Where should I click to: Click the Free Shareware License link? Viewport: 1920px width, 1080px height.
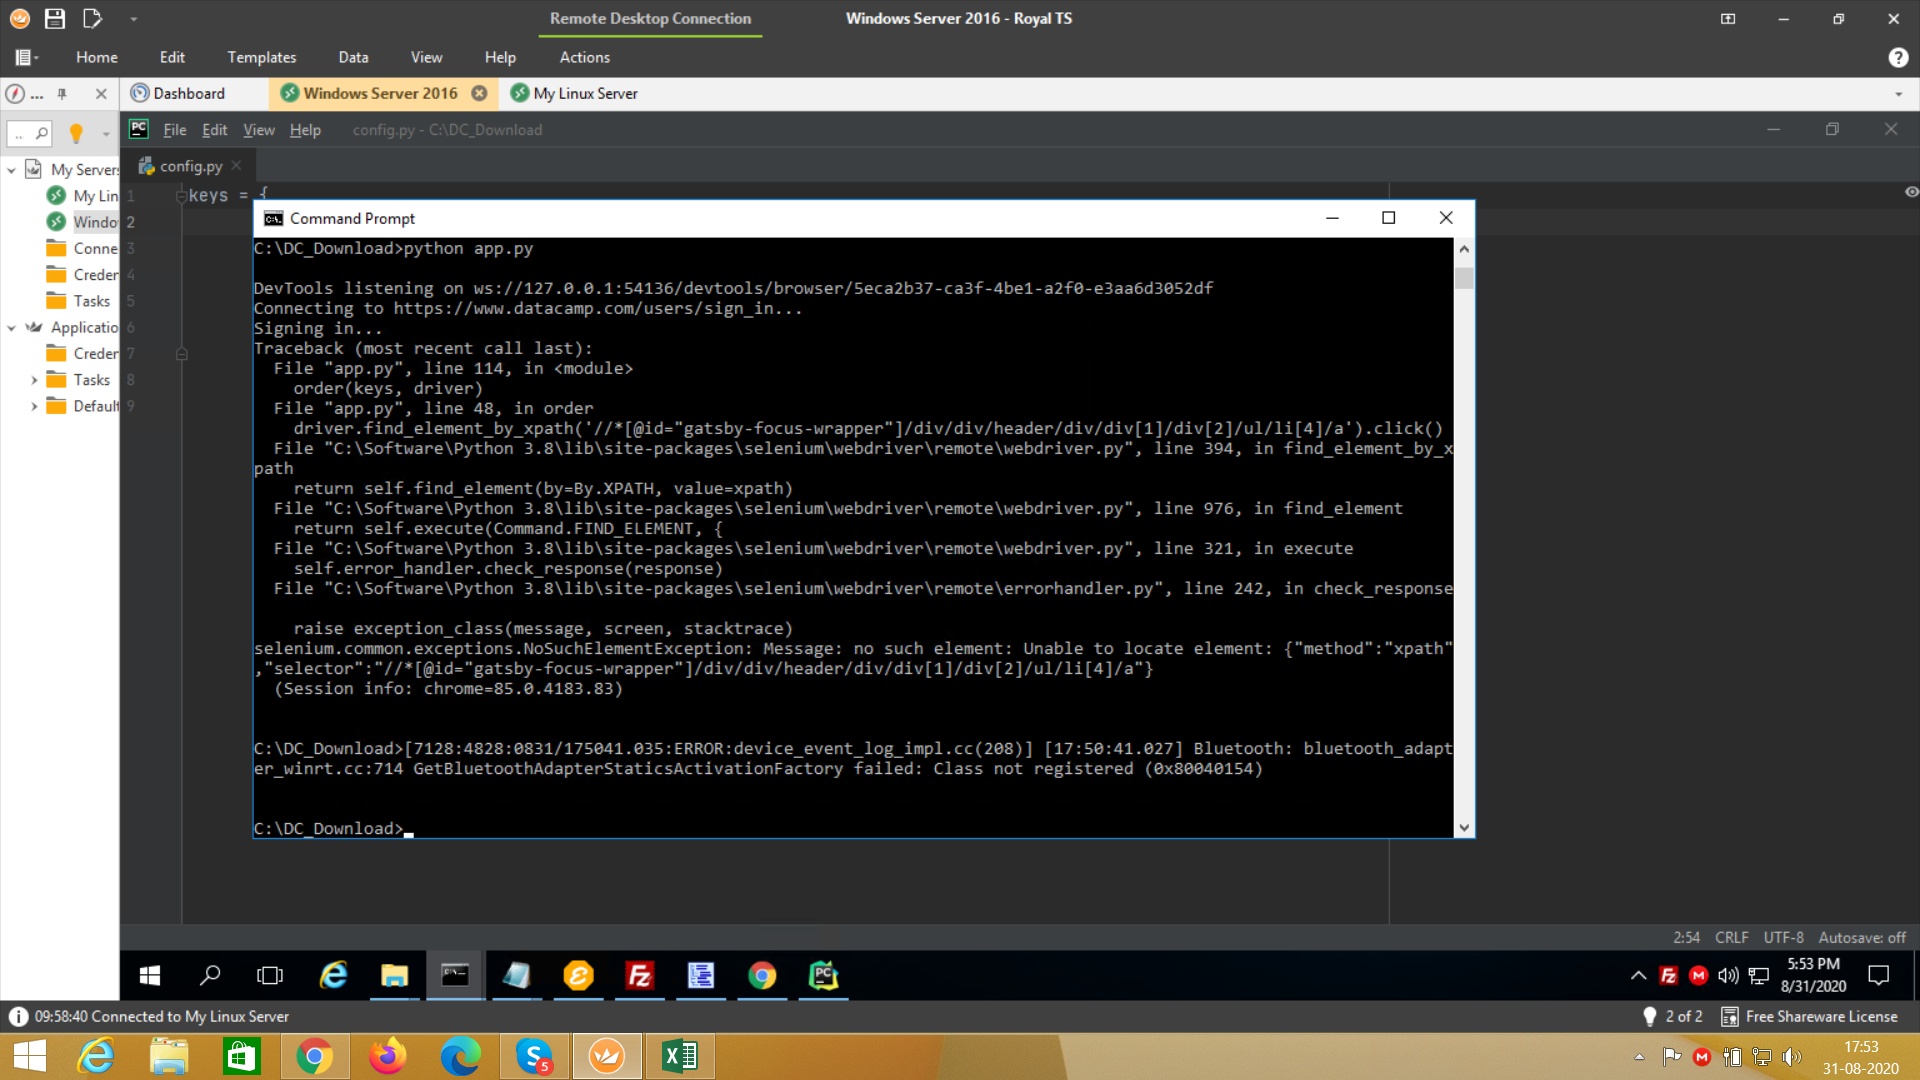[1822, 1016]
